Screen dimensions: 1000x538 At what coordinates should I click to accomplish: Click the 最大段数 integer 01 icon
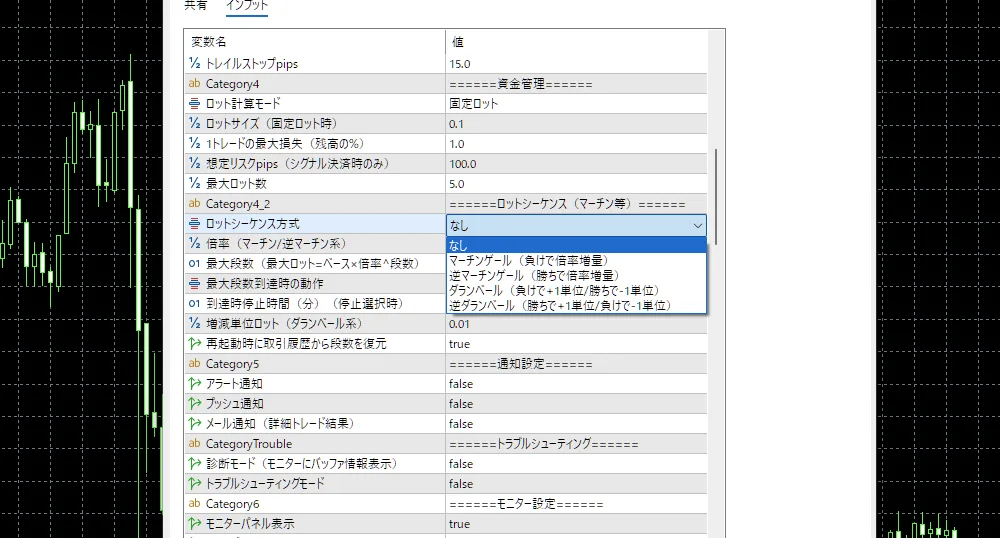pyautogui.click(x=195, y=263)
